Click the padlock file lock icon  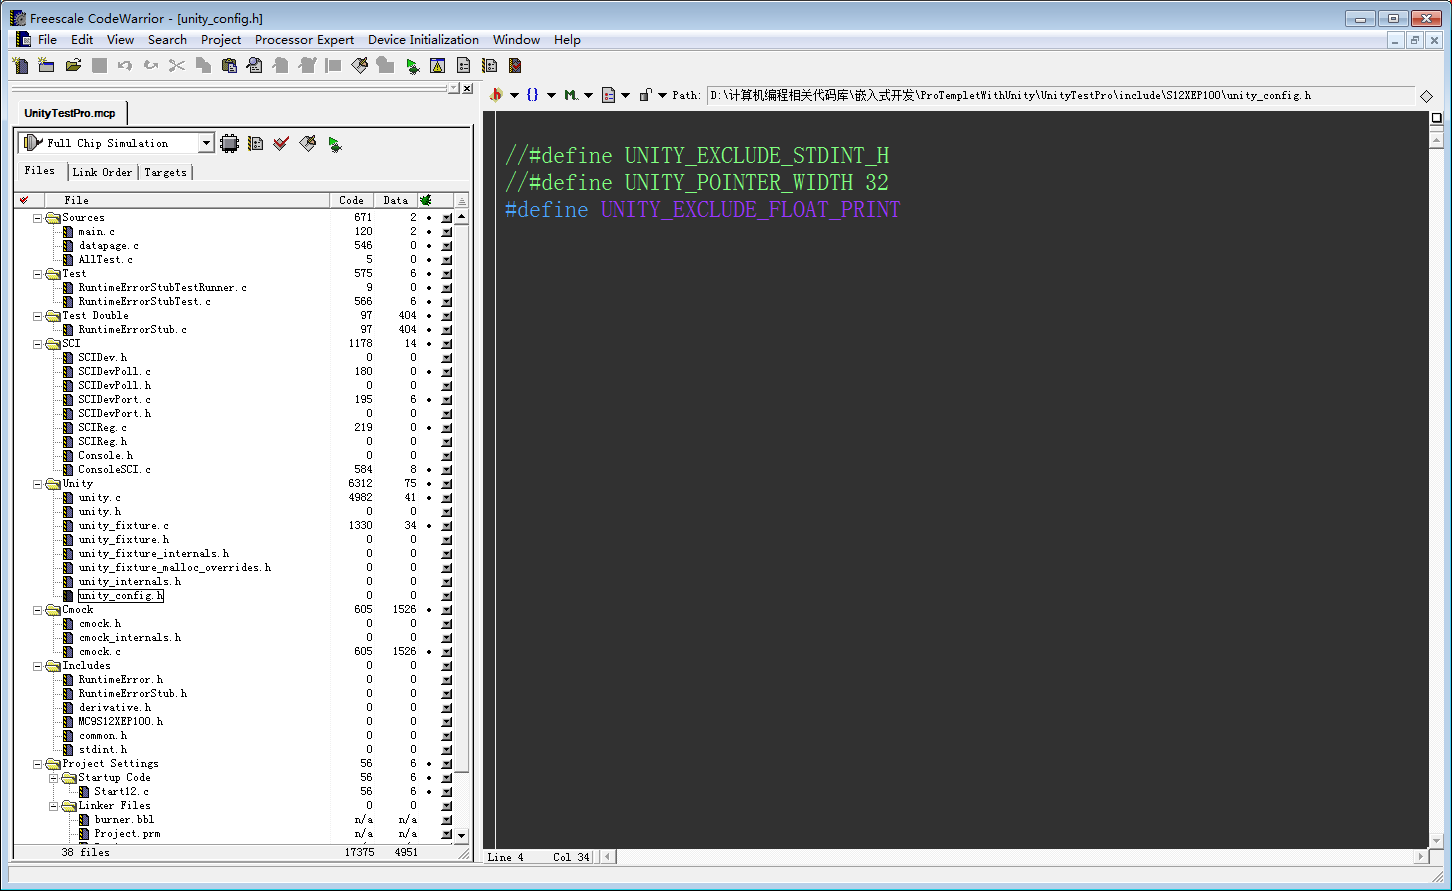[645, 95]
